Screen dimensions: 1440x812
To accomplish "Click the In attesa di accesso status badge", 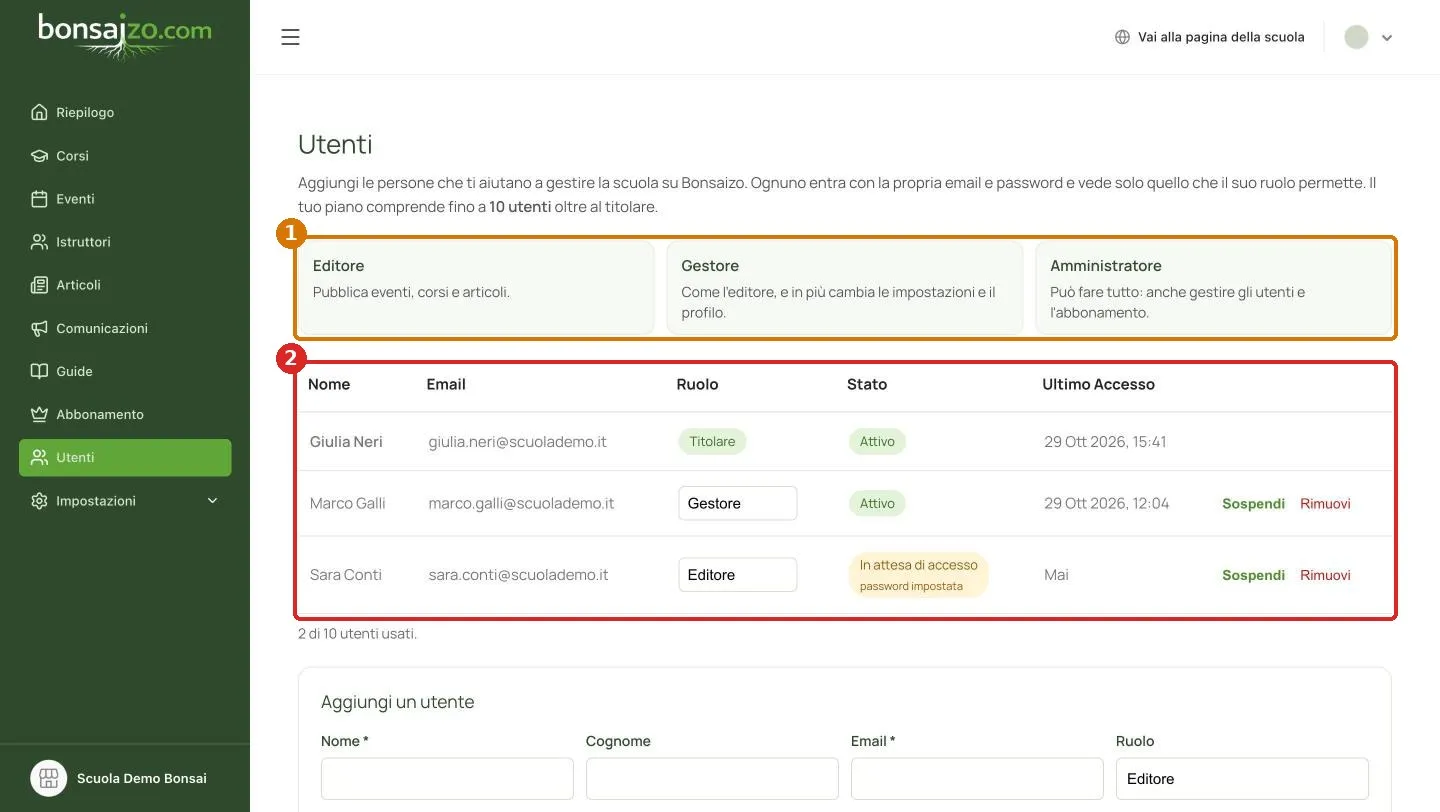I will tap(918, 575).
